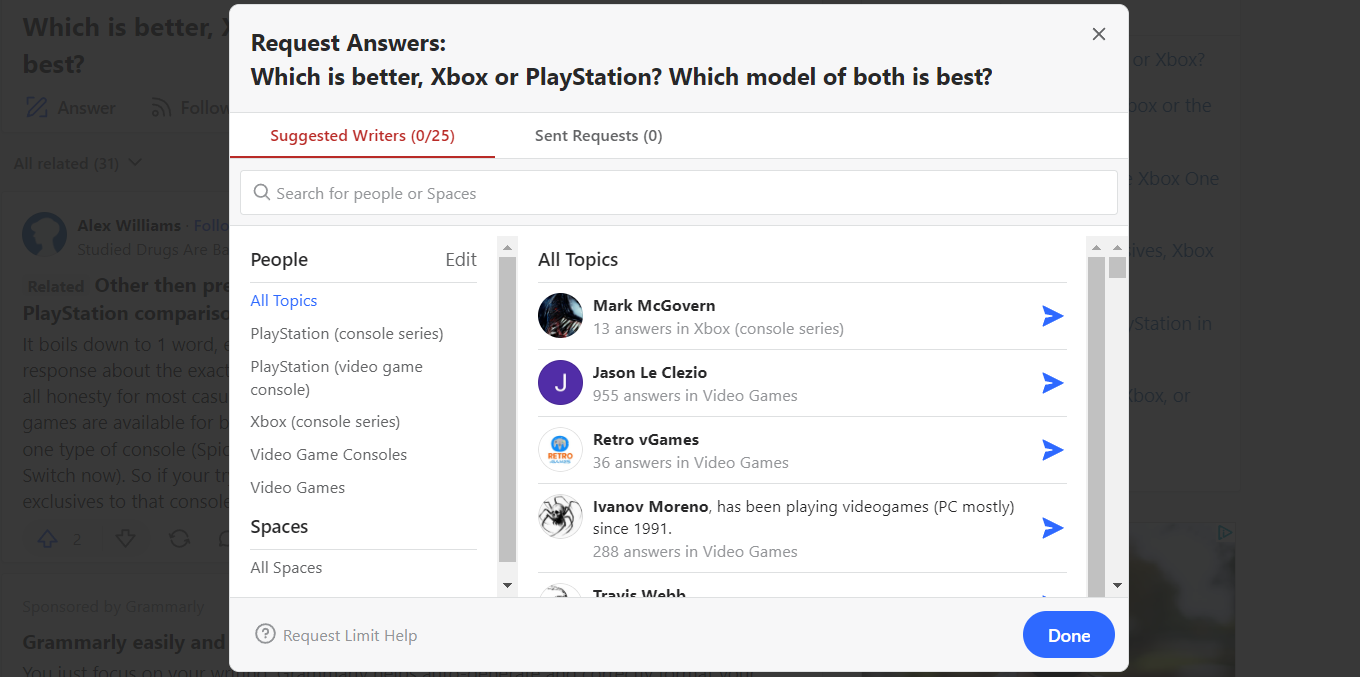Switch to Suggested Writers tab
Viewport: 1360px width, 677px height.
pyautogui.click(x=362, y=136)
